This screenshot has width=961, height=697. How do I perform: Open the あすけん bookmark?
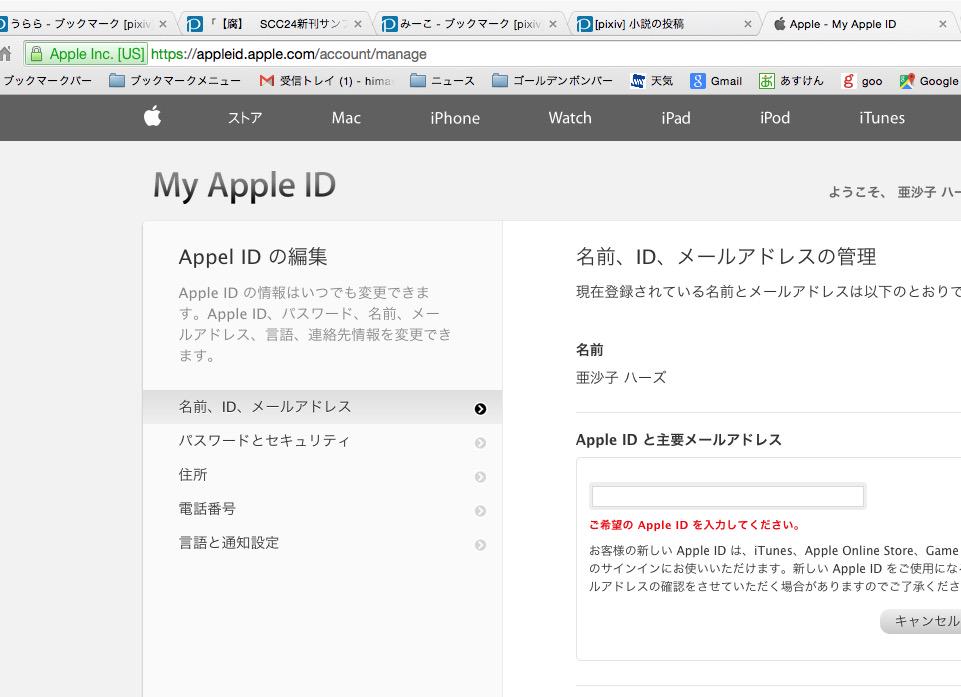tap(791, 81)
